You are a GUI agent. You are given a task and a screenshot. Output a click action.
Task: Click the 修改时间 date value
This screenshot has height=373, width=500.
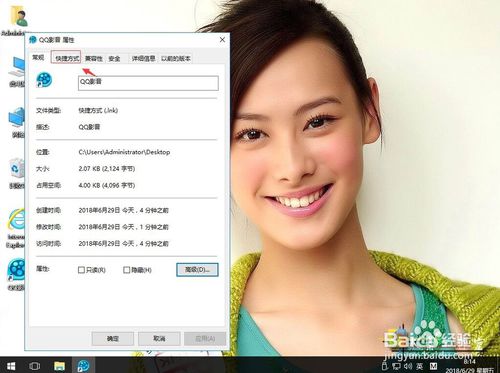point(123,227)
